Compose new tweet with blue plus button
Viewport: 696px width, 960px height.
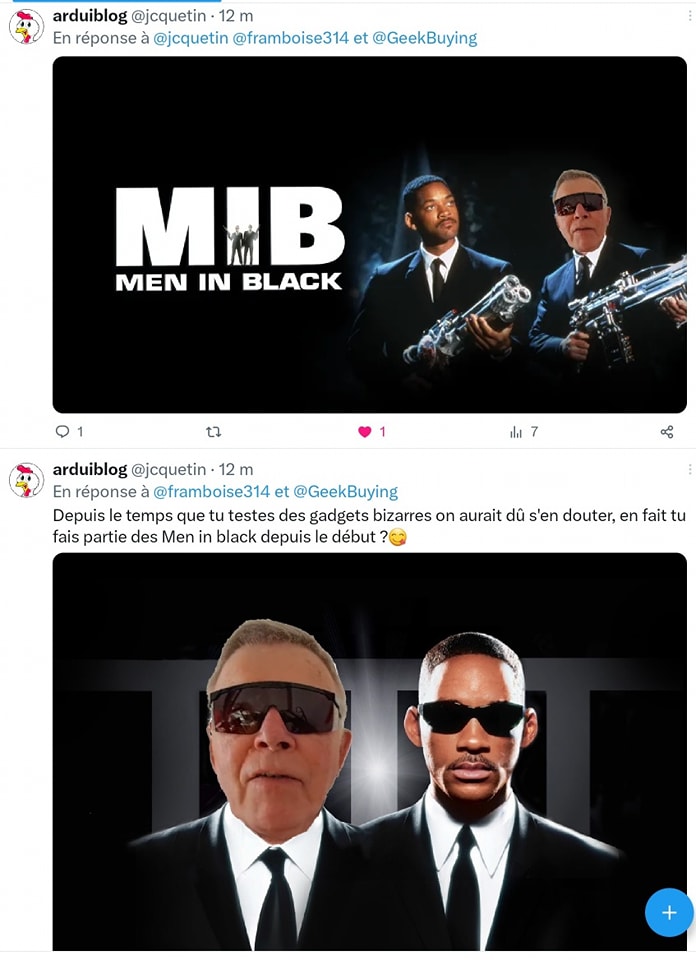point(669,912)
